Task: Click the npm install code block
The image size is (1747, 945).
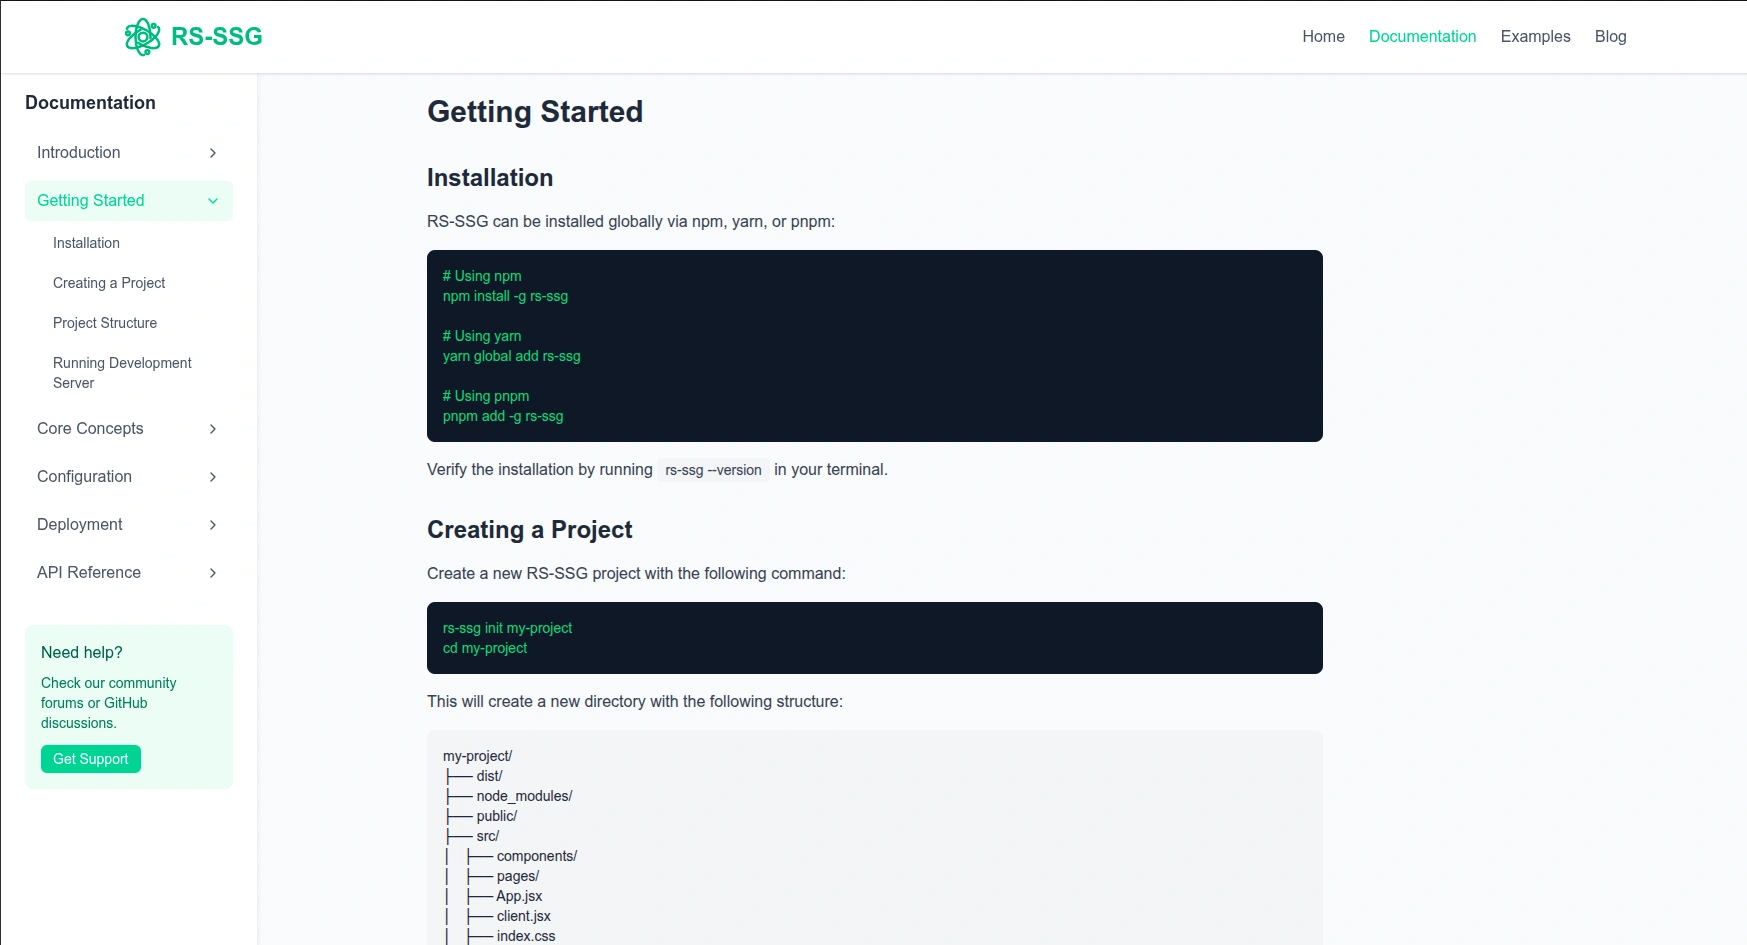Action: point(873,346)
